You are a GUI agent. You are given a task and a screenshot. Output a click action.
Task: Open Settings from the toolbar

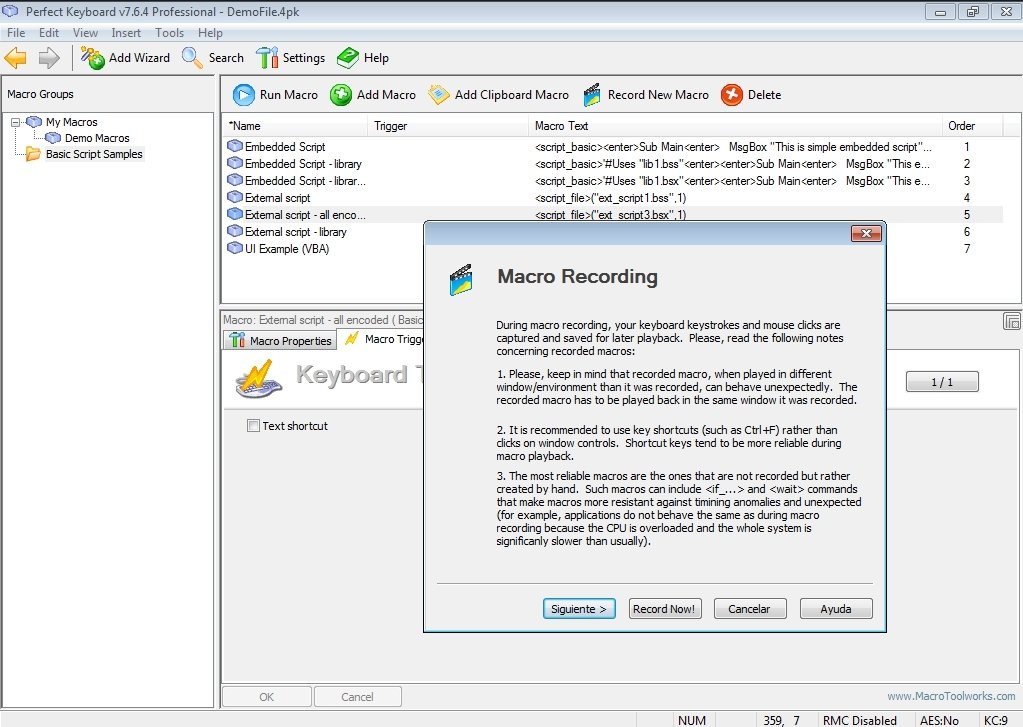(290, 57)
